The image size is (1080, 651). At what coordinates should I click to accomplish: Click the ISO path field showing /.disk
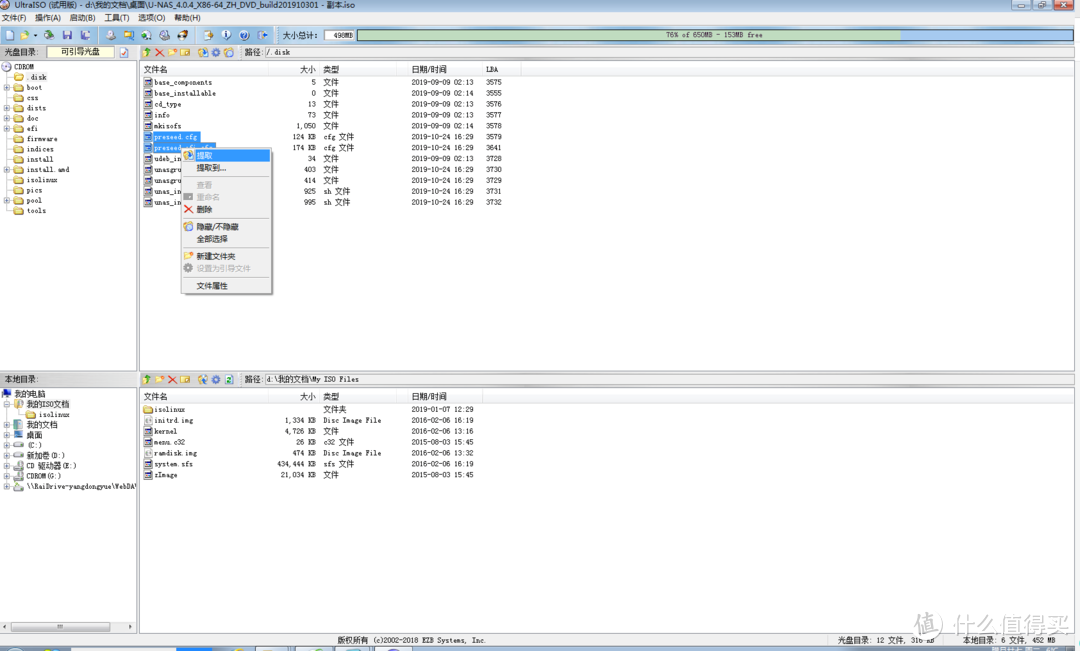point(668,52)
